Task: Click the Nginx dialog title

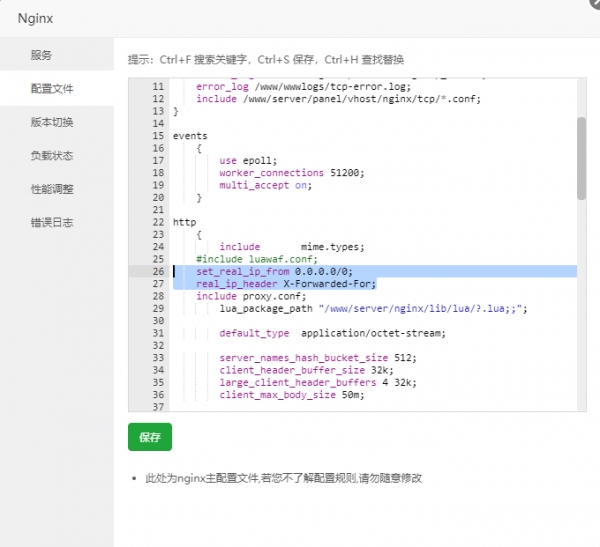Action: (x=35, y=18)
